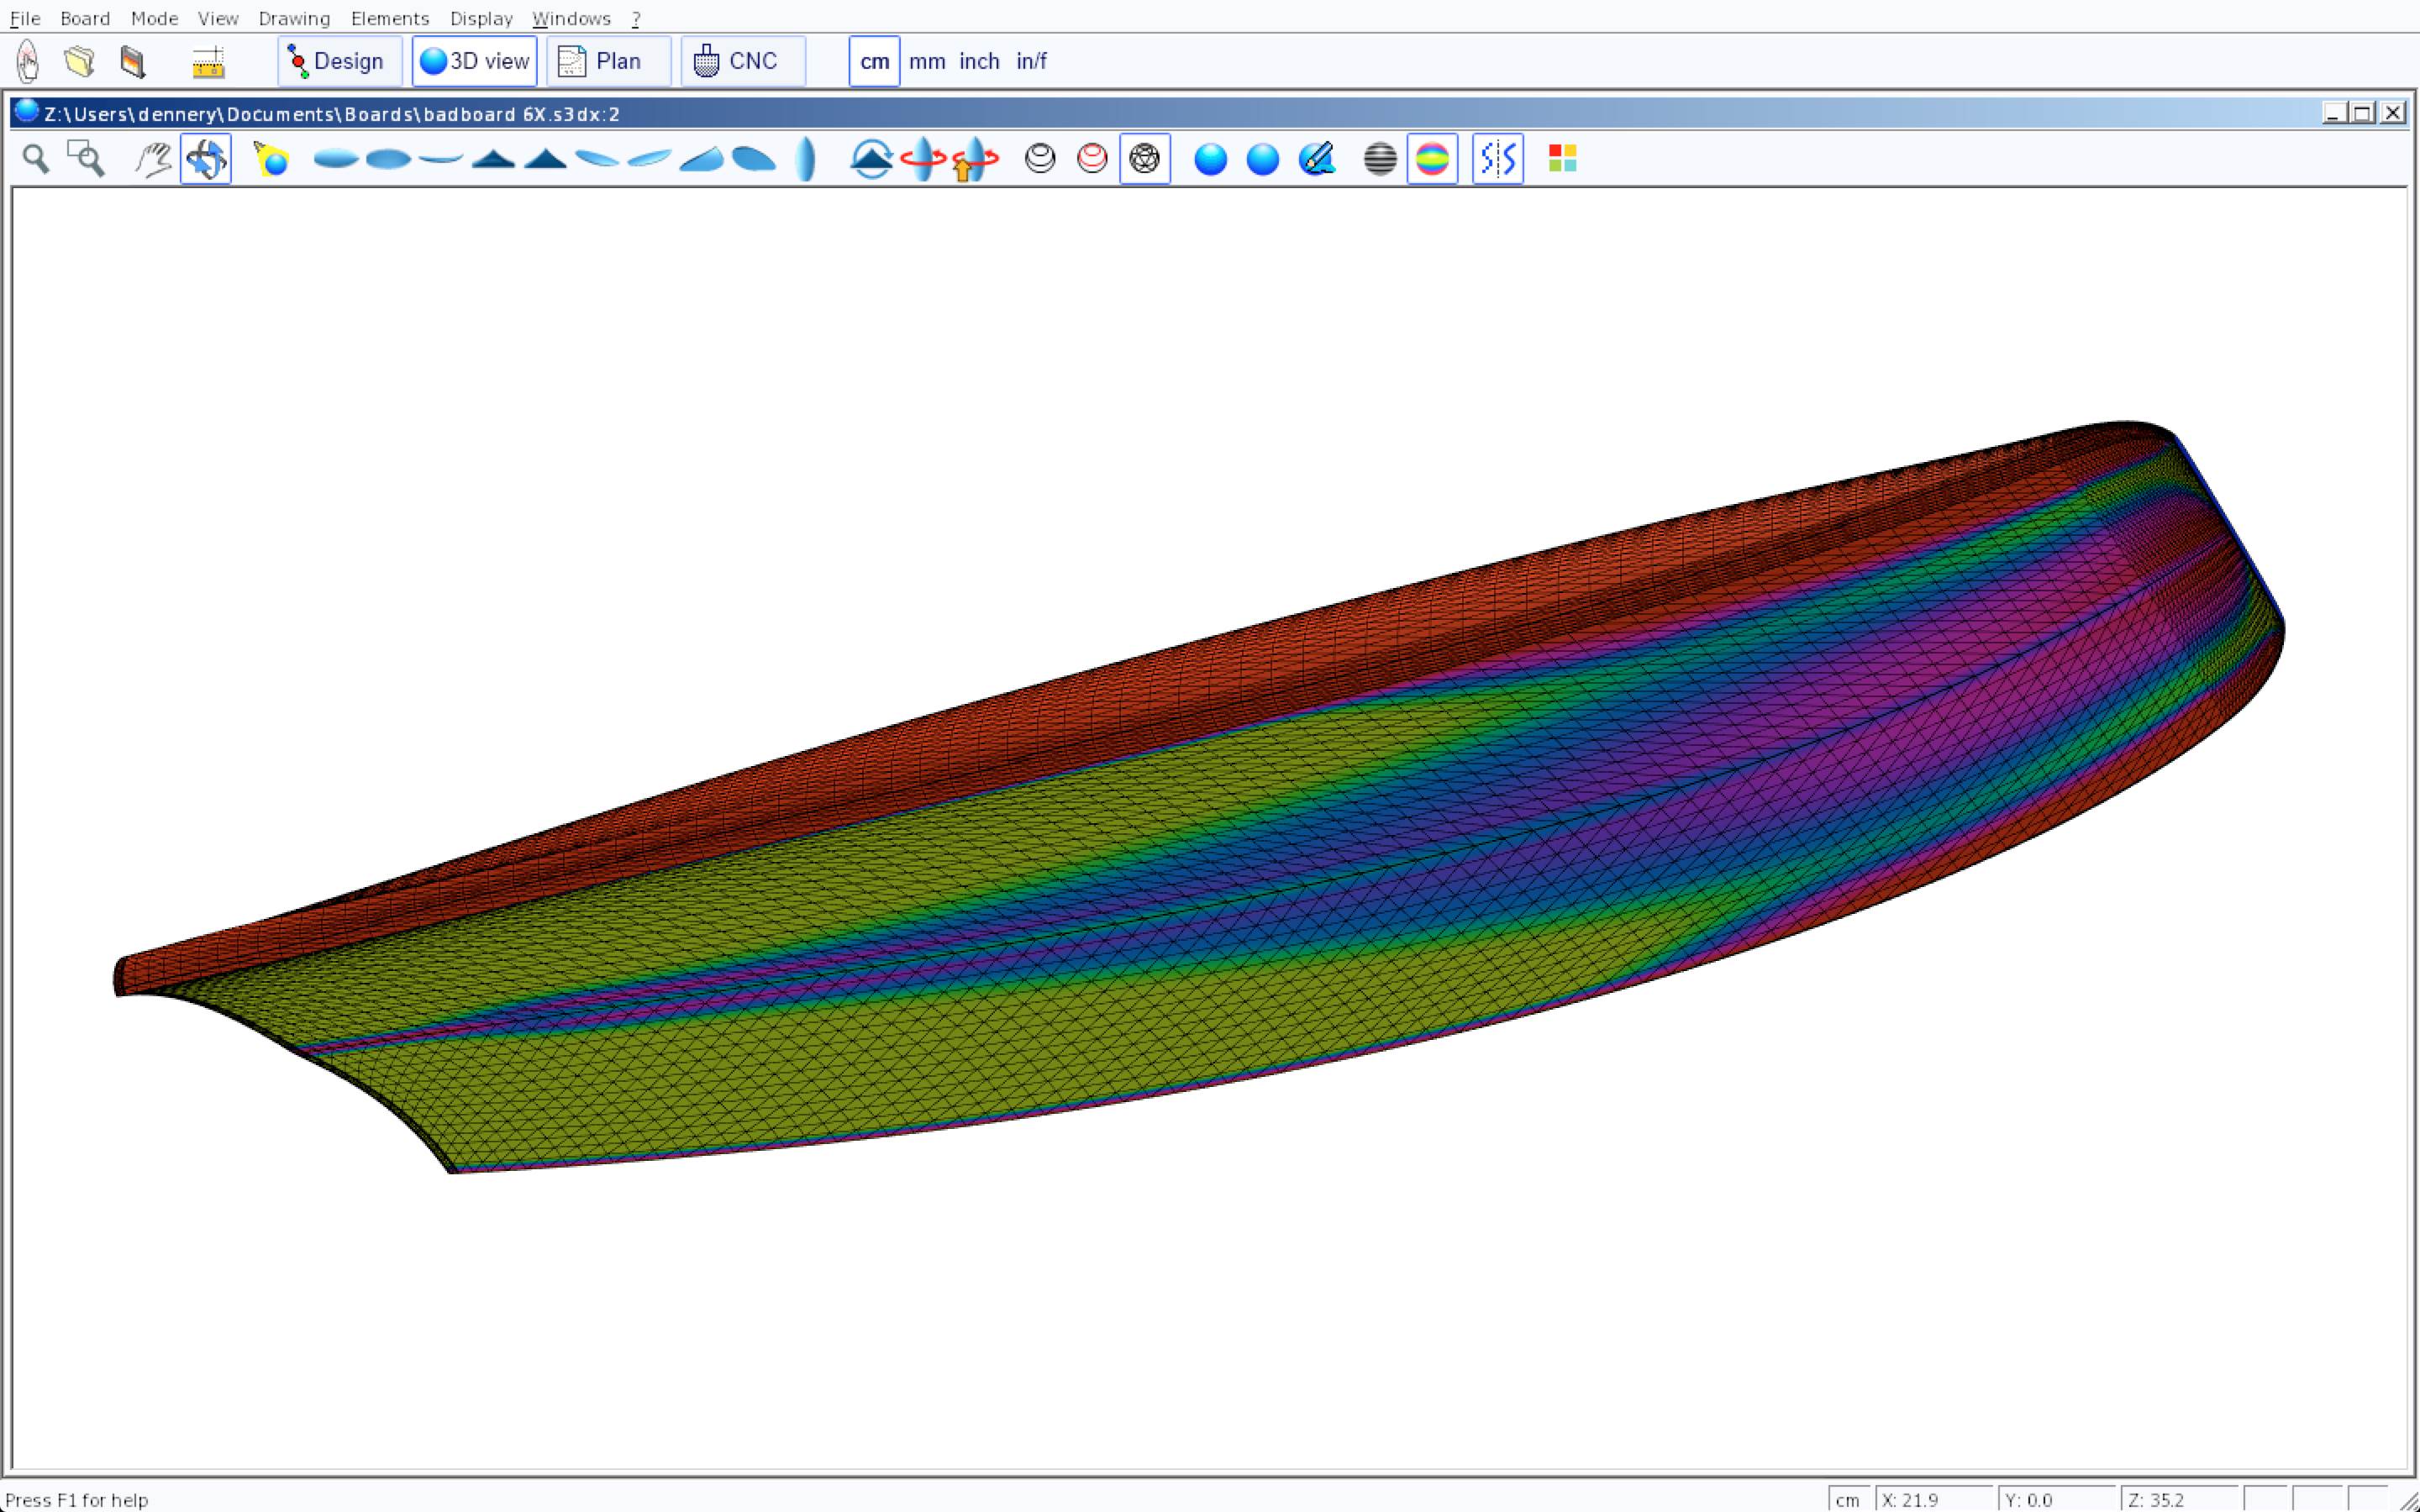
Task: Toggle the triangulated mesh display button
Action: tap(1144, 159)
